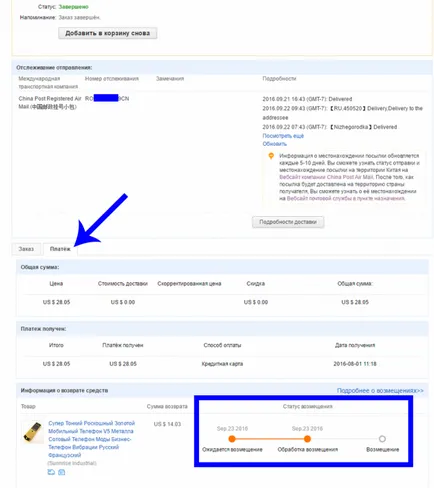Viewport: 434px width, 488px height.
Task: Click the 'Посмотреть ещё' tracking link
Action: (283, 136)
